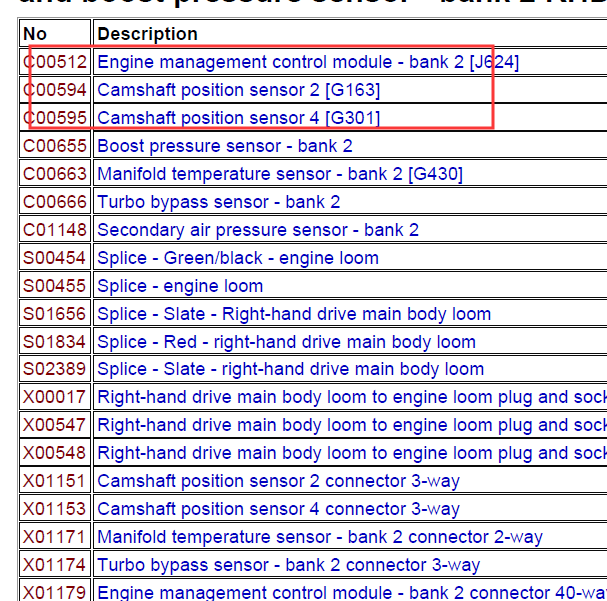This screenshot has height=601, width=607.
Task: Open 'Secondary air pressure sensor - bank 2'
Action: click(257, 230)
